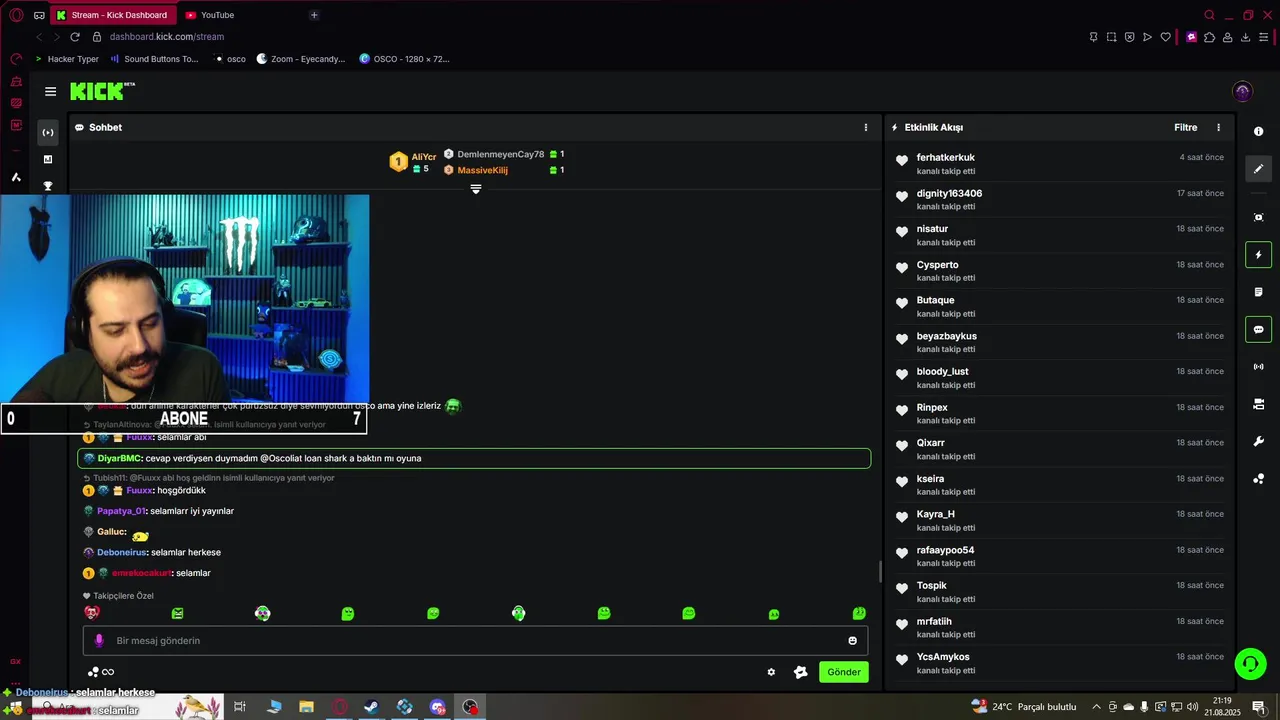Open the Filtre activity filter
The height and width of the screenshot is (720, 1280).
pyautogui.click(x=1185, y=127)
